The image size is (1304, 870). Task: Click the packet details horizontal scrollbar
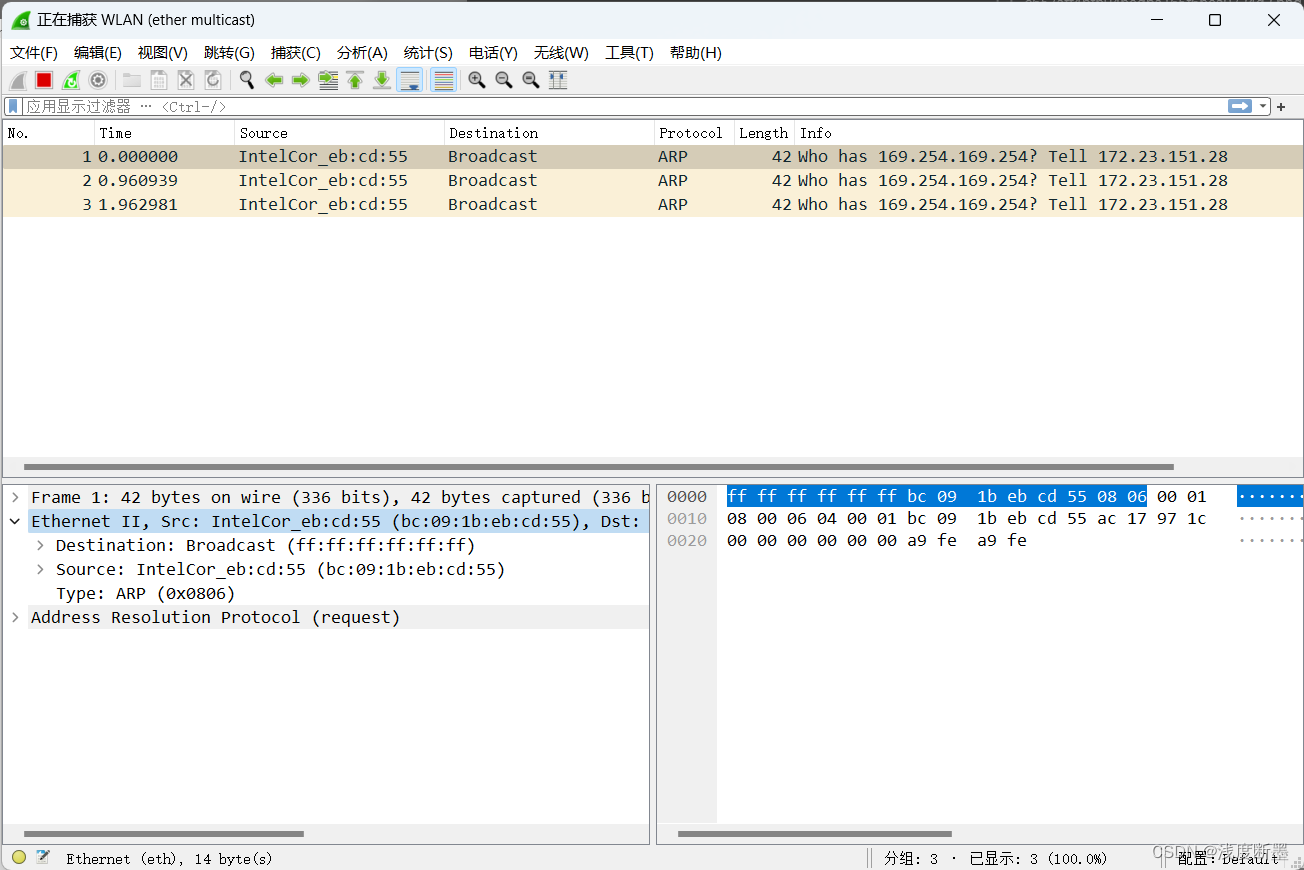click(163, 834)
